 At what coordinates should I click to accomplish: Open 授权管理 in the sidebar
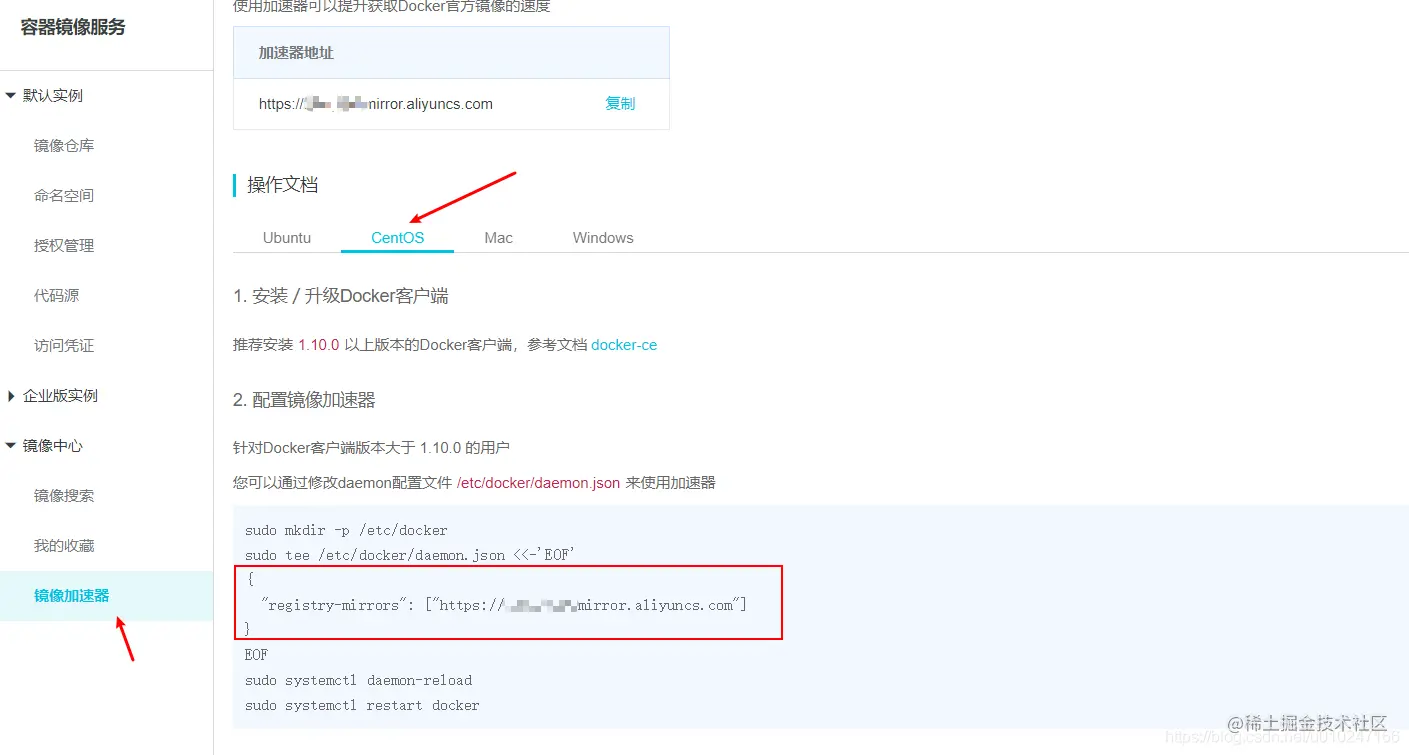pos(62,245)
